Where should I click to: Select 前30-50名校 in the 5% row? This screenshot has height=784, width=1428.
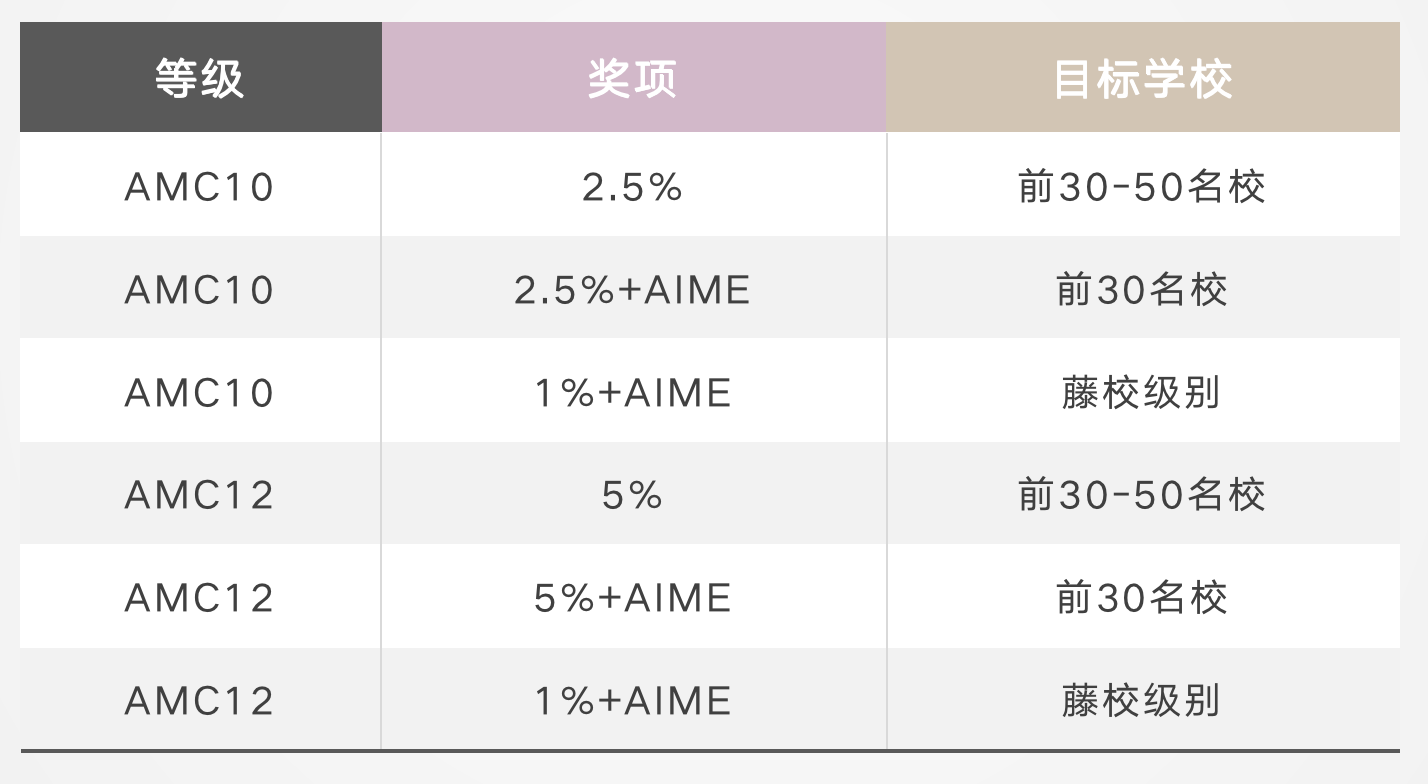click(1143, 495)
